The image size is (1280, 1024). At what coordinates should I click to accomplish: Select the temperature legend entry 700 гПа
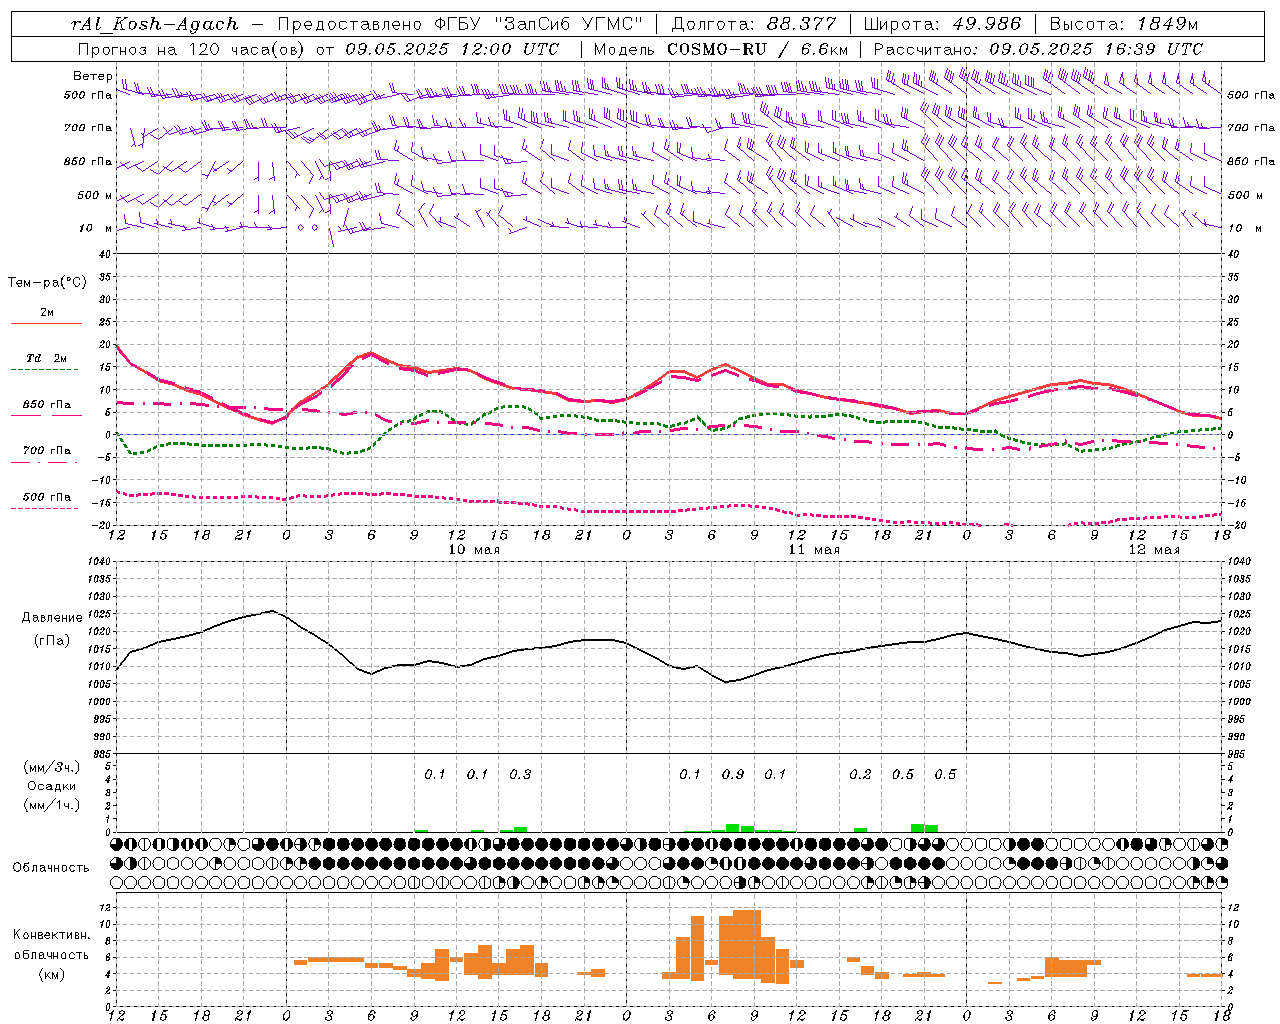coord(46,450)
